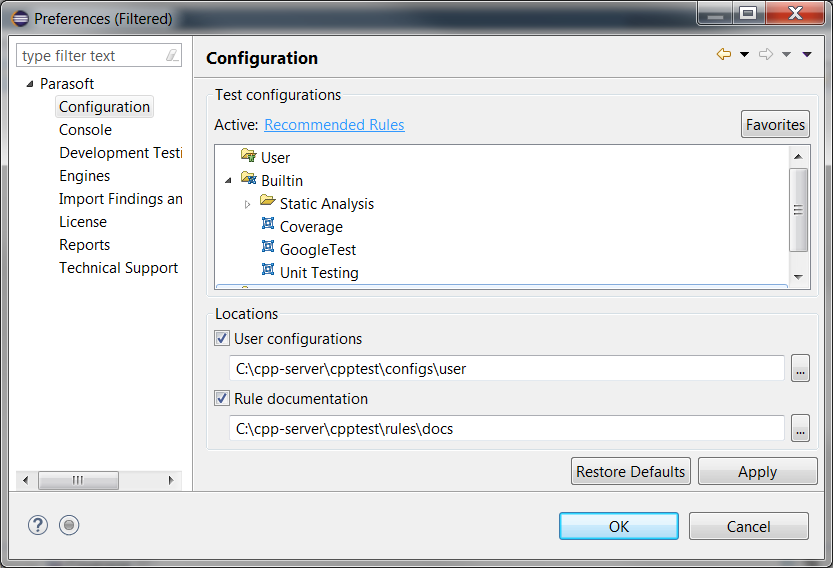This screenshot has height=568, width=833.
Task: Click the forward navigation arrow icon
Action: click(x=766, y=54)
